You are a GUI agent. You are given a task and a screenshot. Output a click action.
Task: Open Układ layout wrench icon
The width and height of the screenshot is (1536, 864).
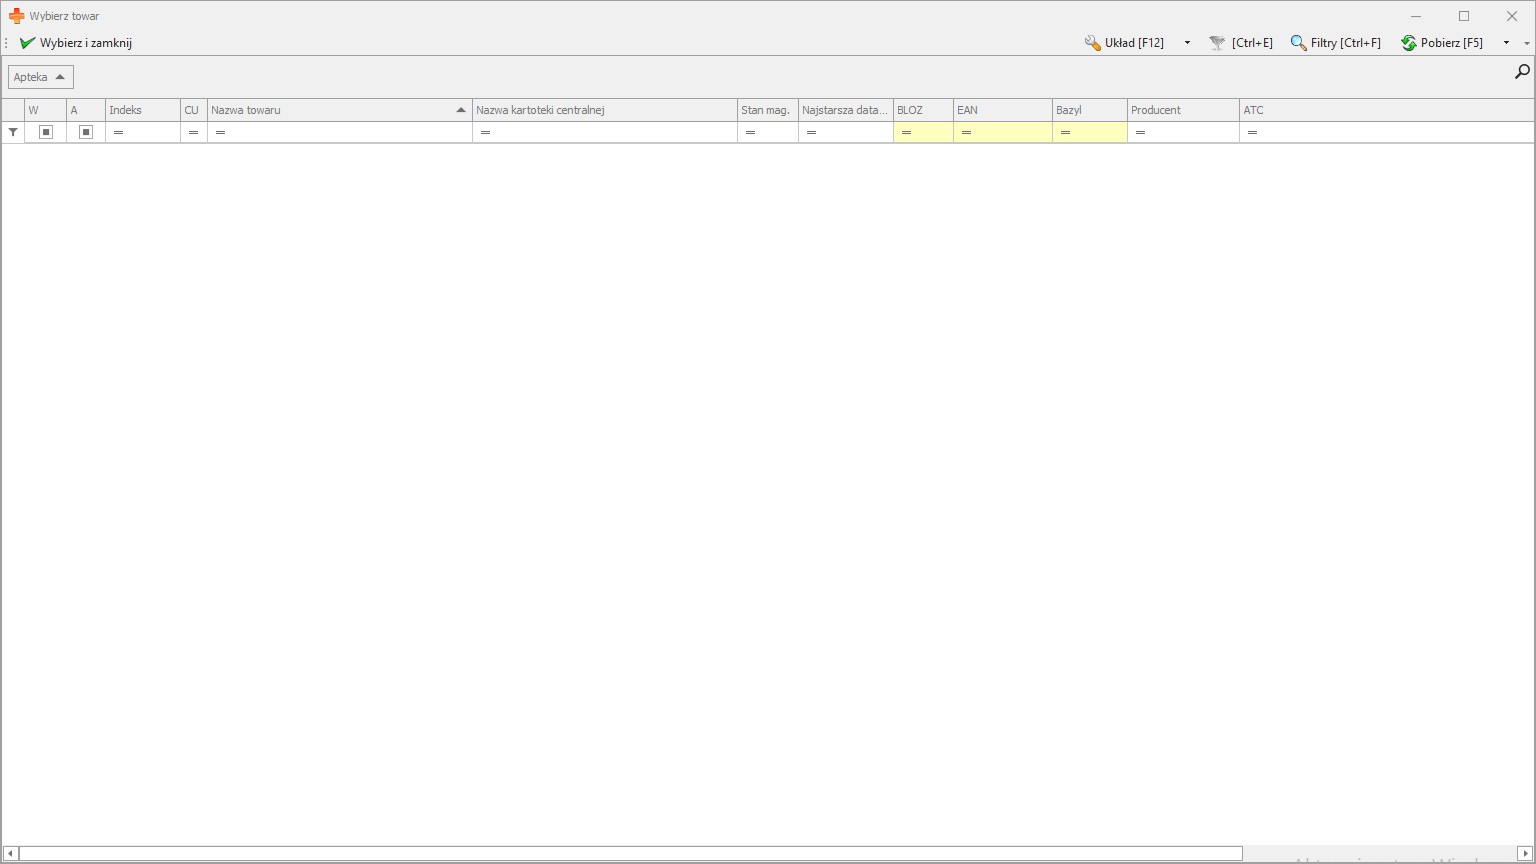tap(1092, 43)
